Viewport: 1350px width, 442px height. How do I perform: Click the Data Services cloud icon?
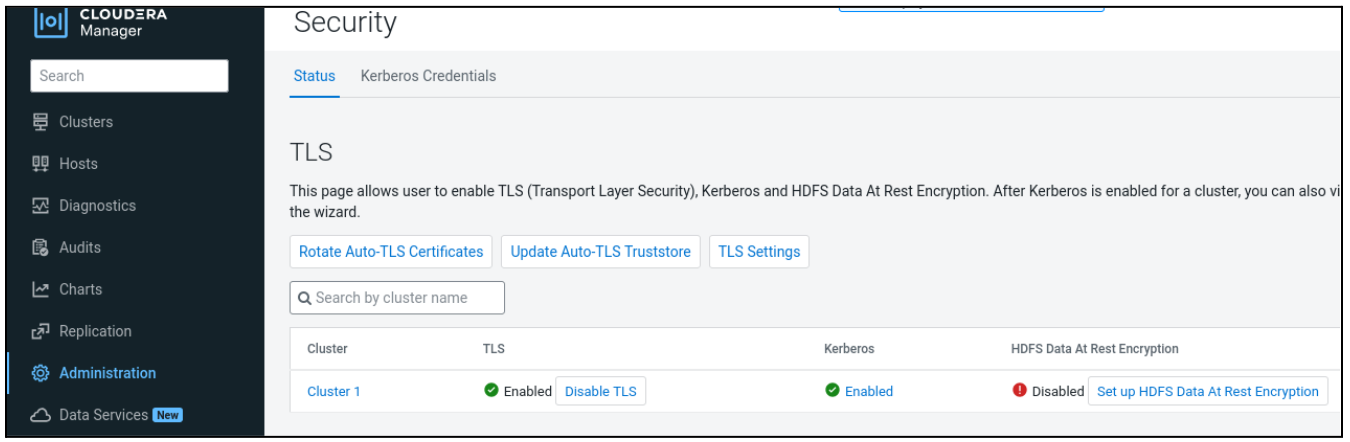pos(41,416)
